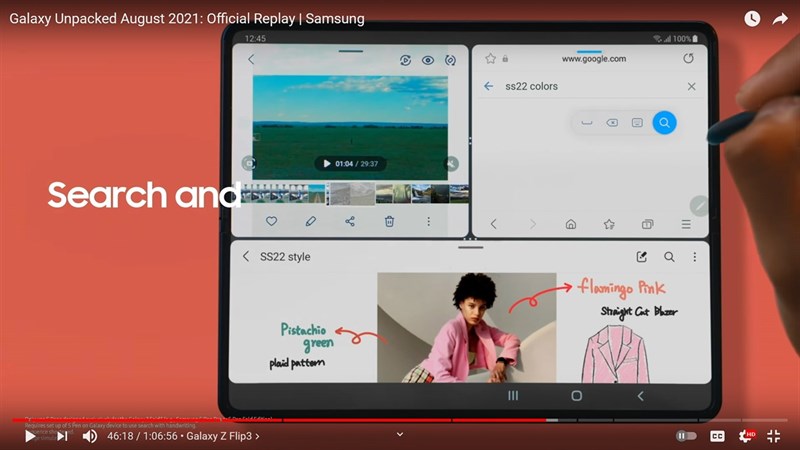Screen dimensions: 800x450
Task: Expand the down chevron above player controls
Action: 400,434
